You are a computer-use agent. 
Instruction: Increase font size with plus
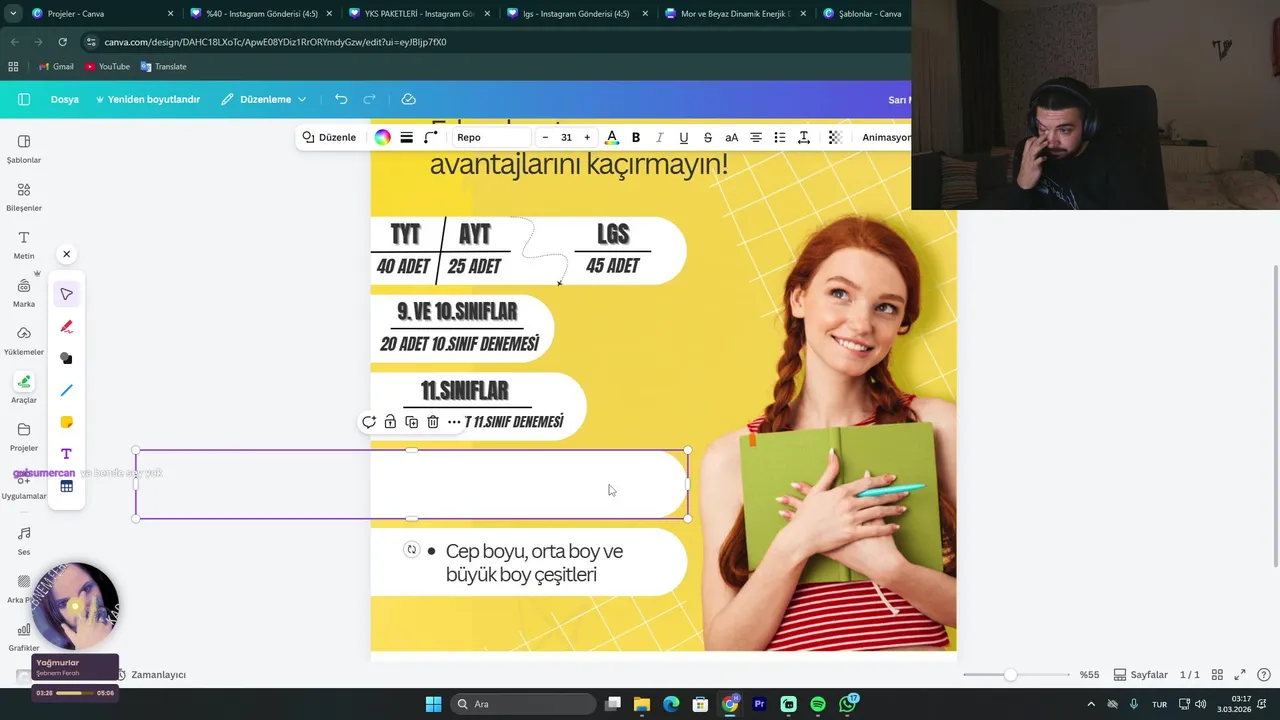click(x=587, y=137)
